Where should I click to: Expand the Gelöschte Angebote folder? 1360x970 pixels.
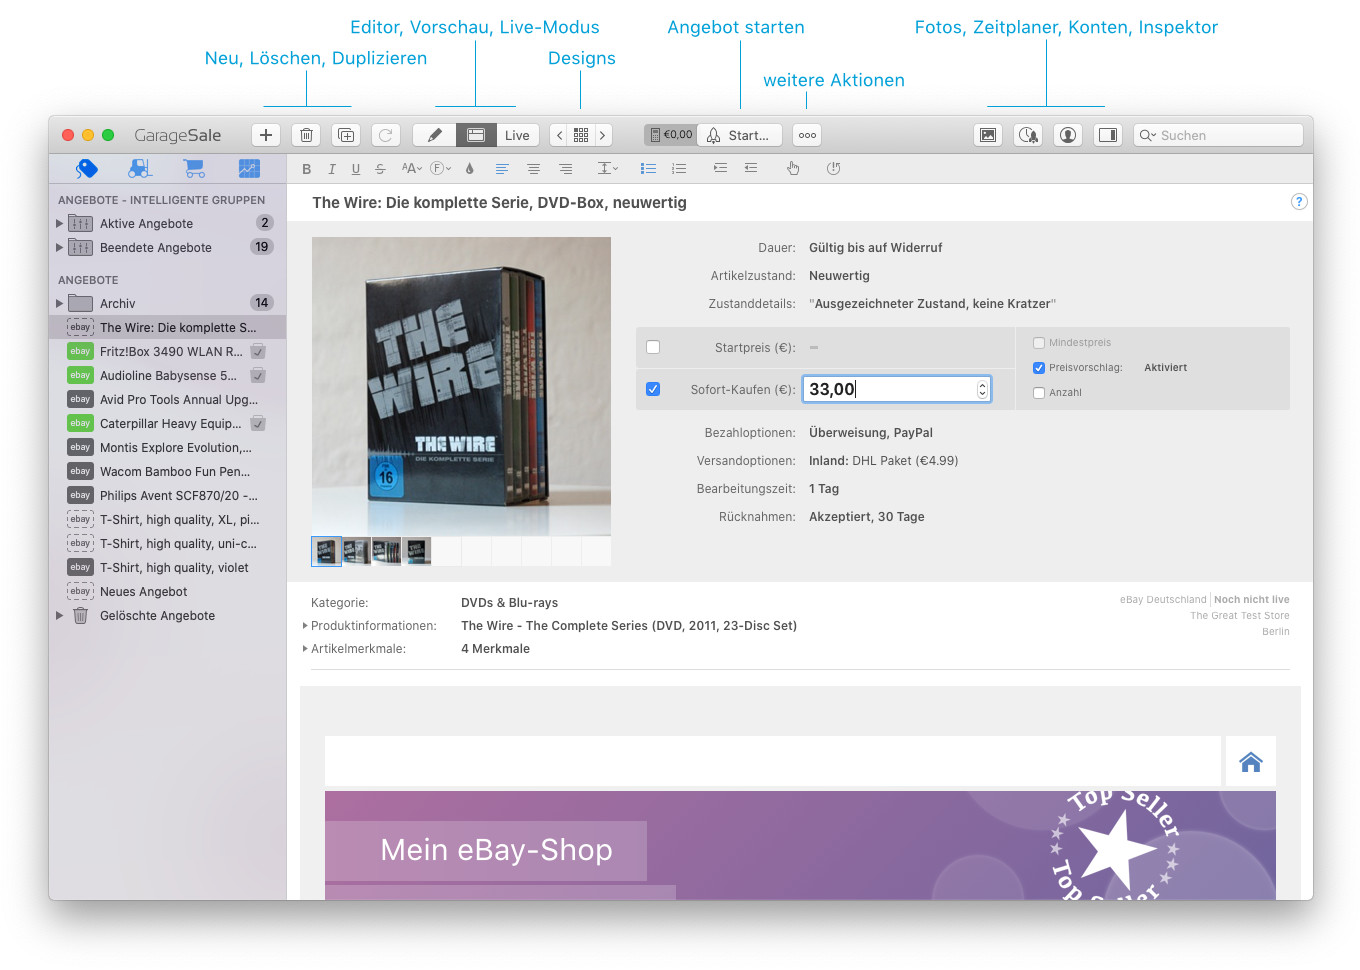point(59,616)
